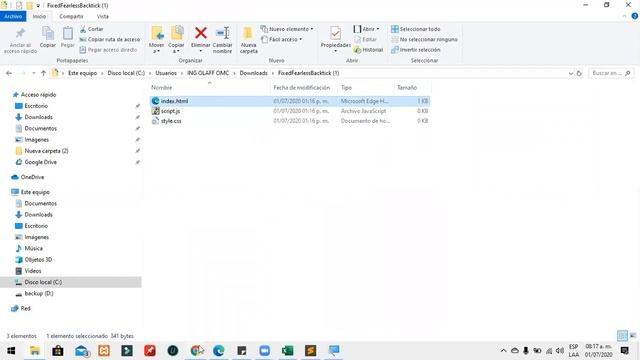Open the blue help question mark
Viewport: 640px width, 360px height.
pos(635,16)
